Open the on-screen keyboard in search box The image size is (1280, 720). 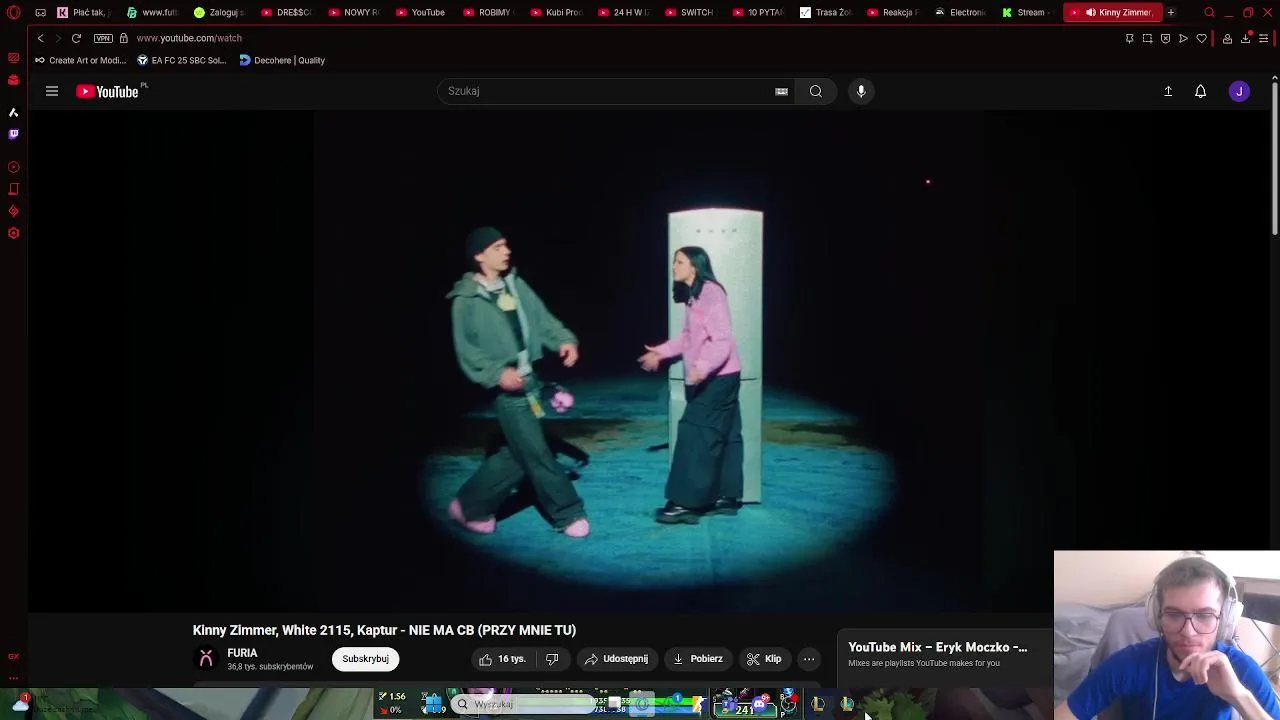(781, 91)
